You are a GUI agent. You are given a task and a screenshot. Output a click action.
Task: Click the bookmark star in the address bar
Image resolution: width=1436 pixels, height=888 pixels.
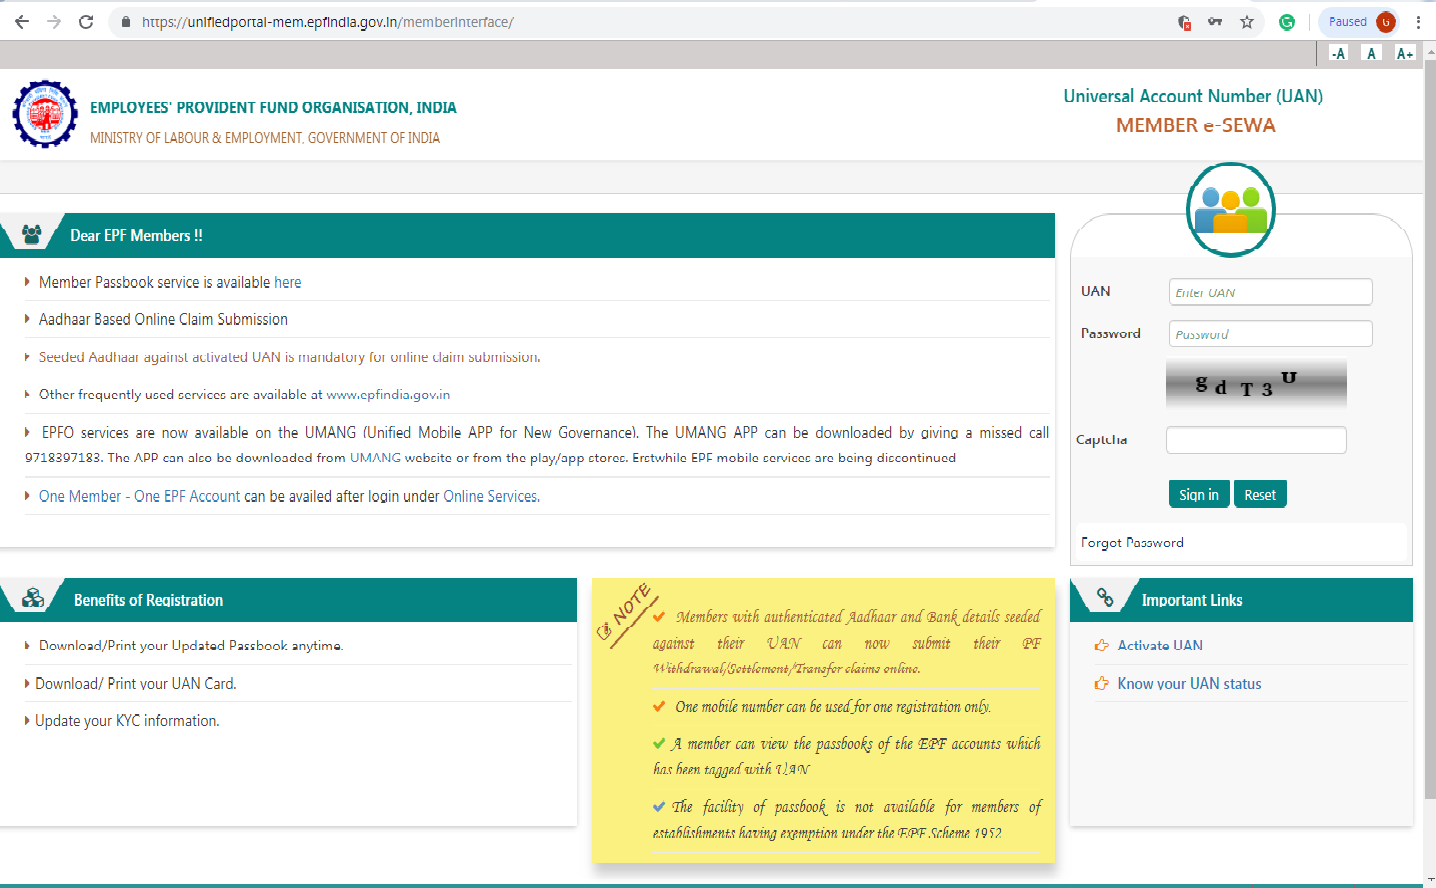click(x=1244, y=21)
